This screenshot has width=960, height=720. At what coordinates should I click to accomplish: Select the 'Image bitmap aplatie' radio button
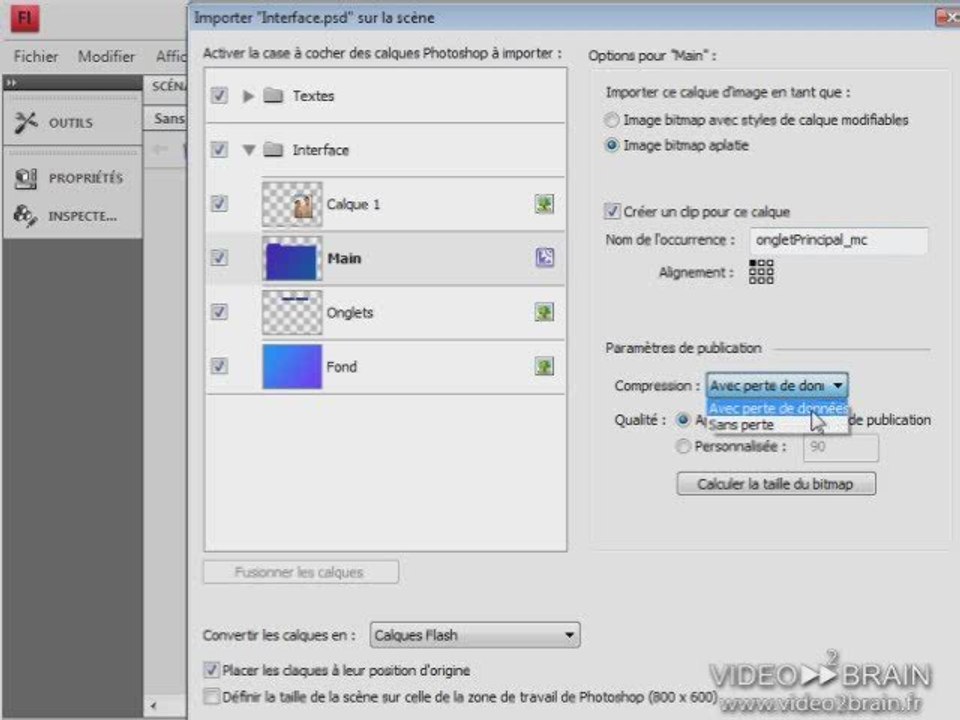pos(612,145)
